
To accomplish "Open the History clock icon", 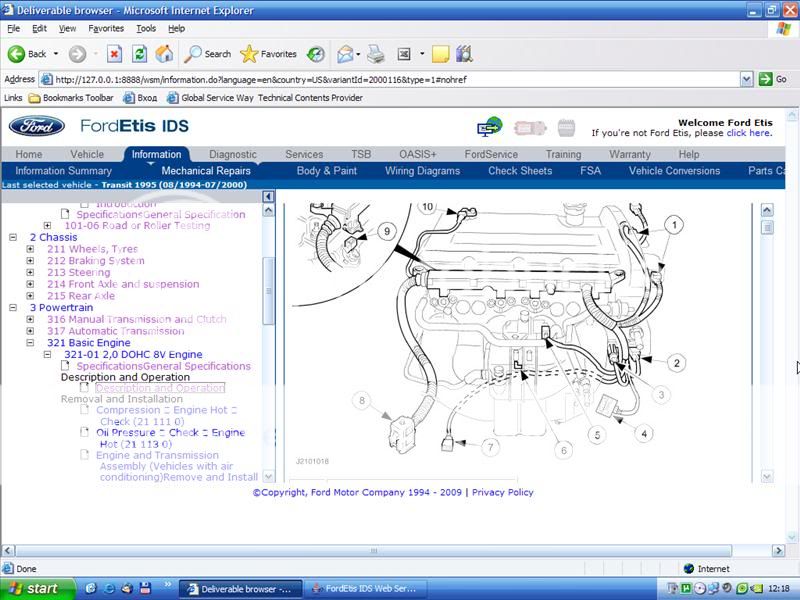I will coord(316,54).
